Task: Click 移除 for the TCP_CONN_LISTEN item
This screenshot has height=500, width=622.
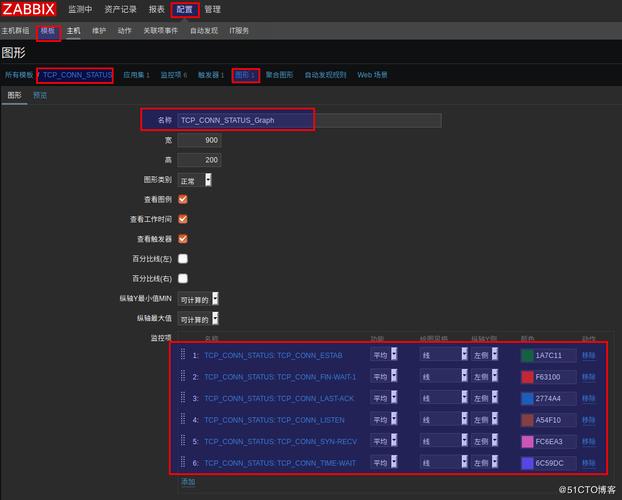Action: 589,420
